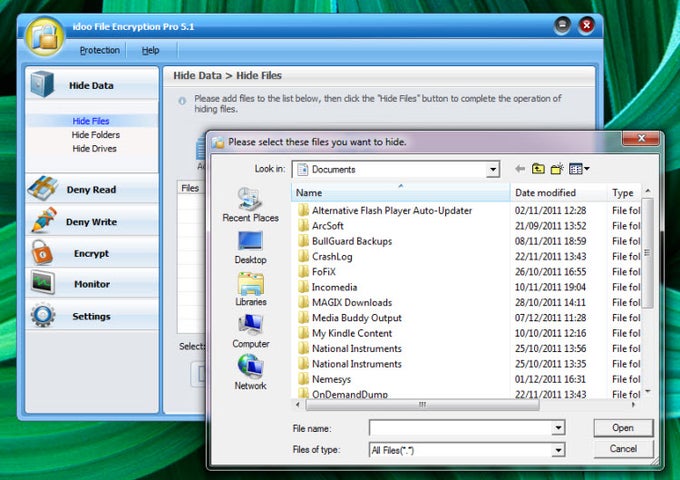Go back to last folder visited
This screenshot has height=480, width=680.
[520, 169]
